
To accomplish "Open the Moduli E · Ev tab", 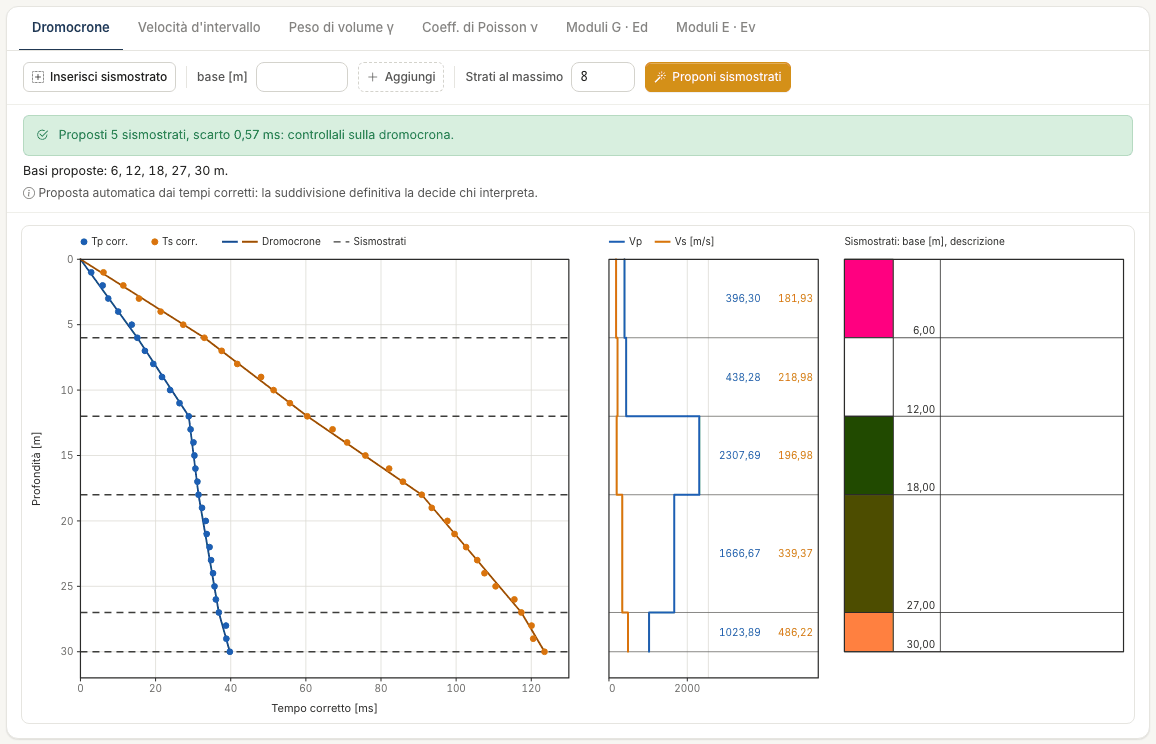I will tap(715, 27).
